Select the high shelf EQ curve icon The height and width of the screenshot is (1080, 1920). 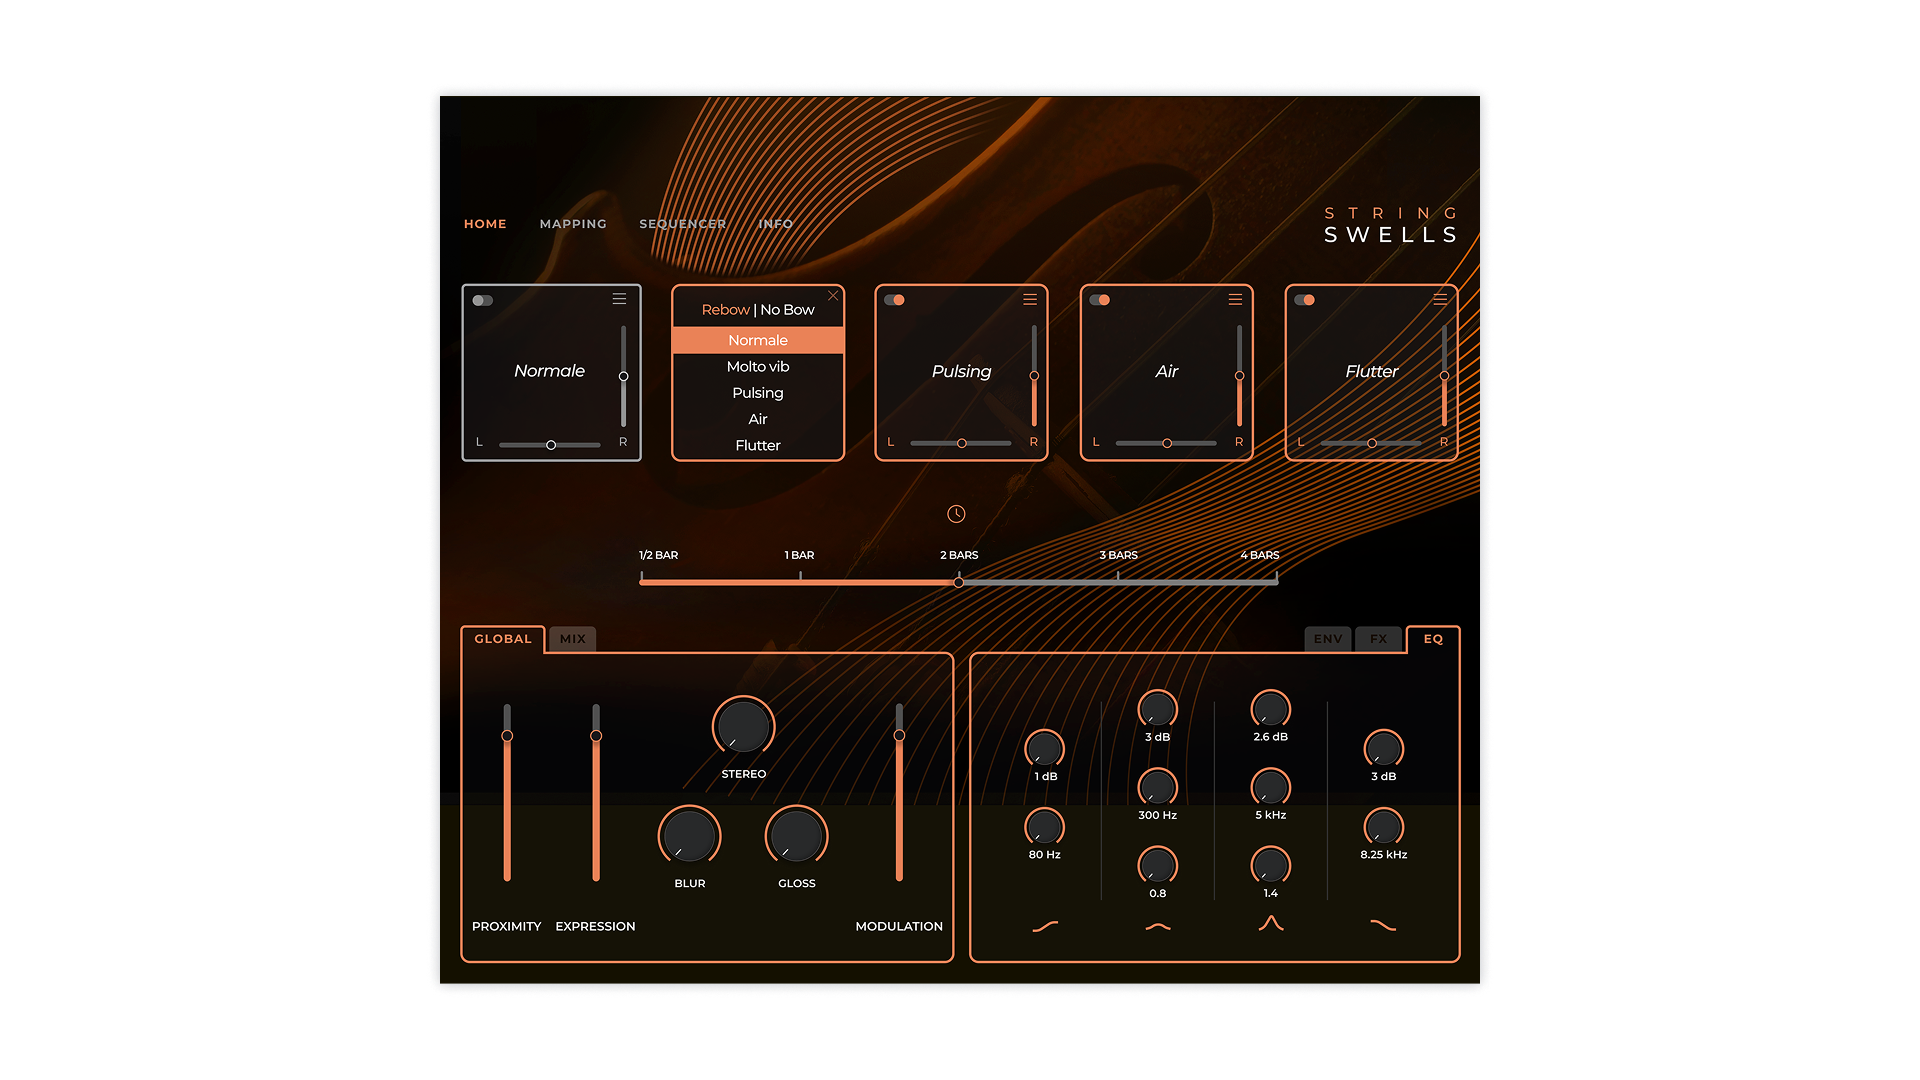[x=1383, y=926]
